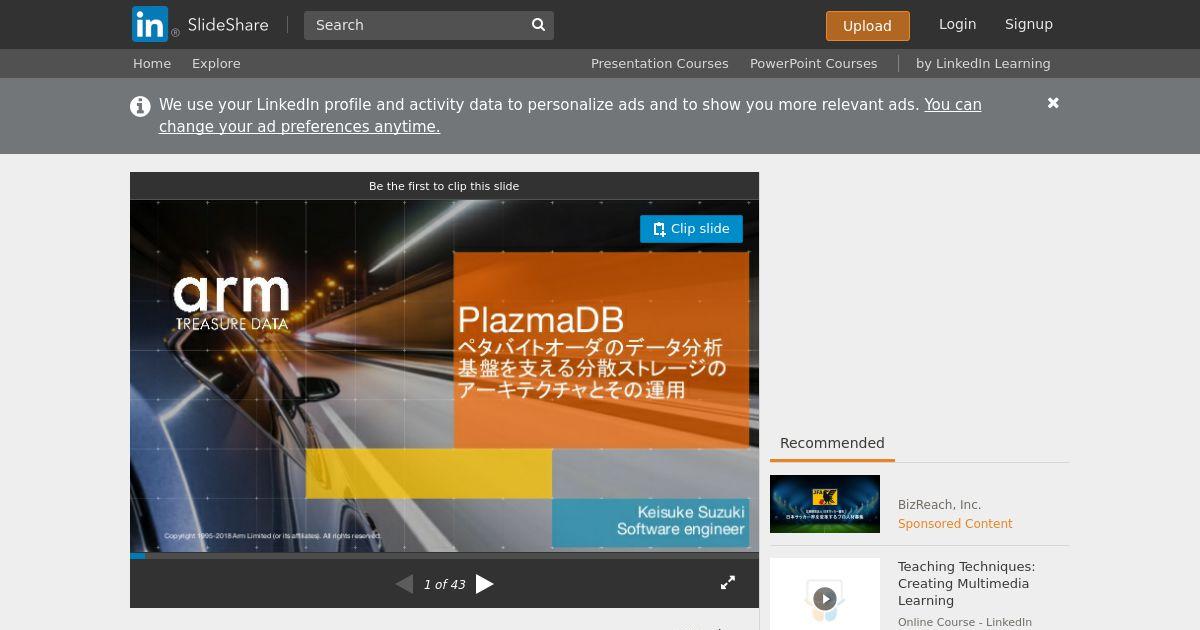Click 'Be the first to clip this slide' text

click(444, 186)
